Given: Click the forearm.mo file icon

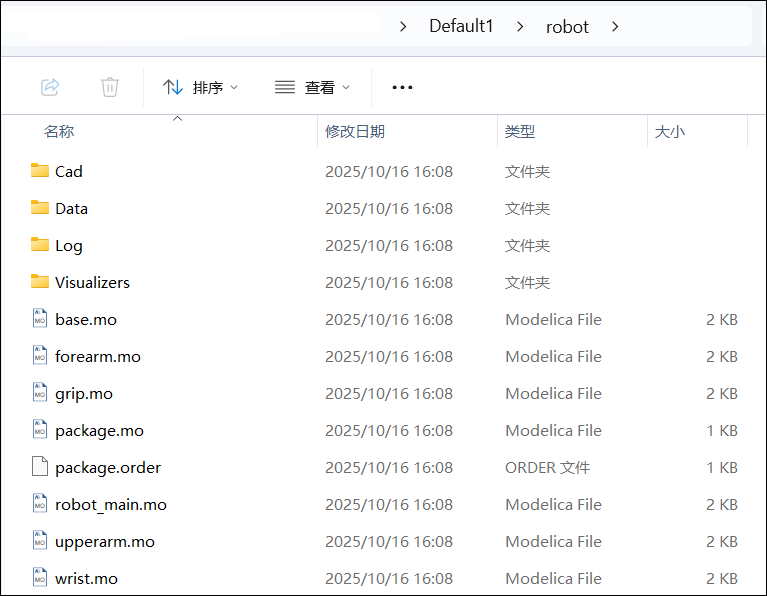Looking at the screenshot, I should tap(40, 355).
